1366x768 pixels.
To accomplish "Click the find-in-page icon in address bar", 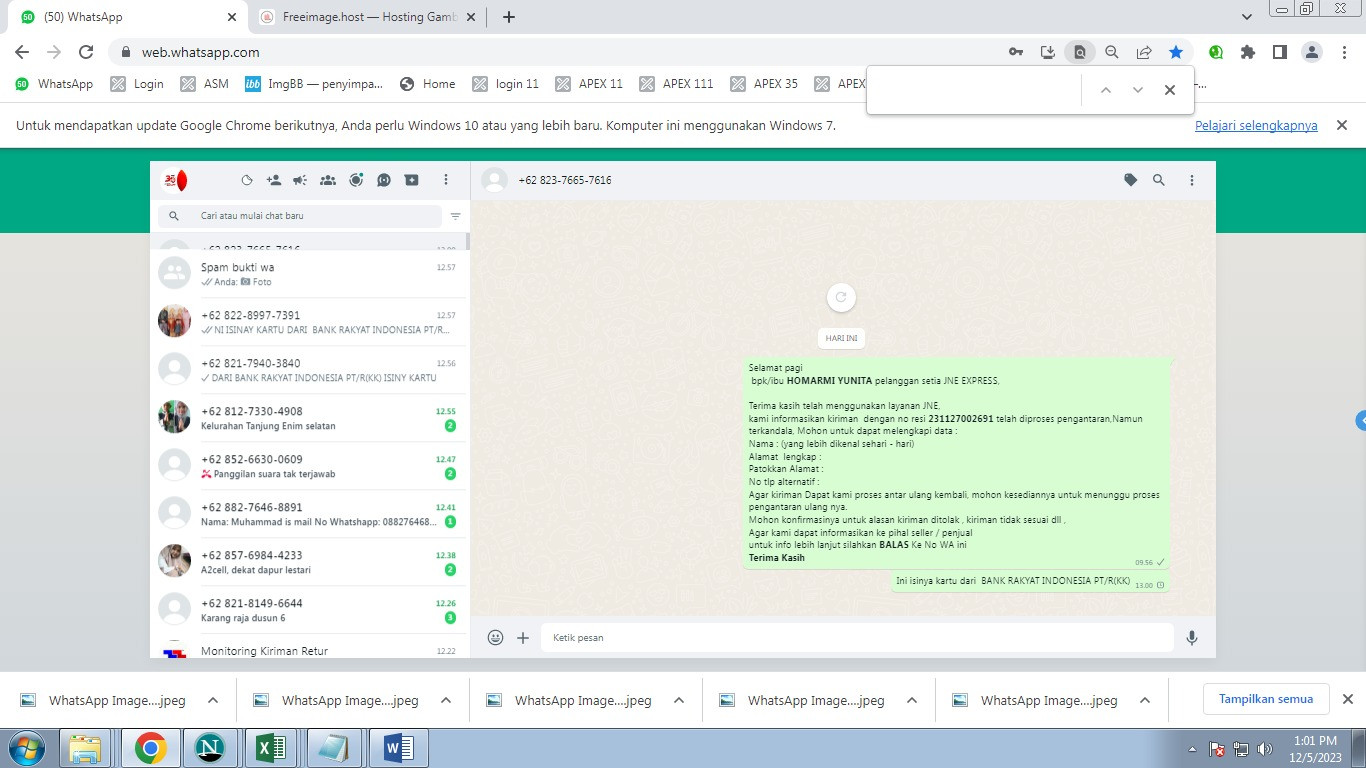I will pyautogui.click(x=1080, y=52).
